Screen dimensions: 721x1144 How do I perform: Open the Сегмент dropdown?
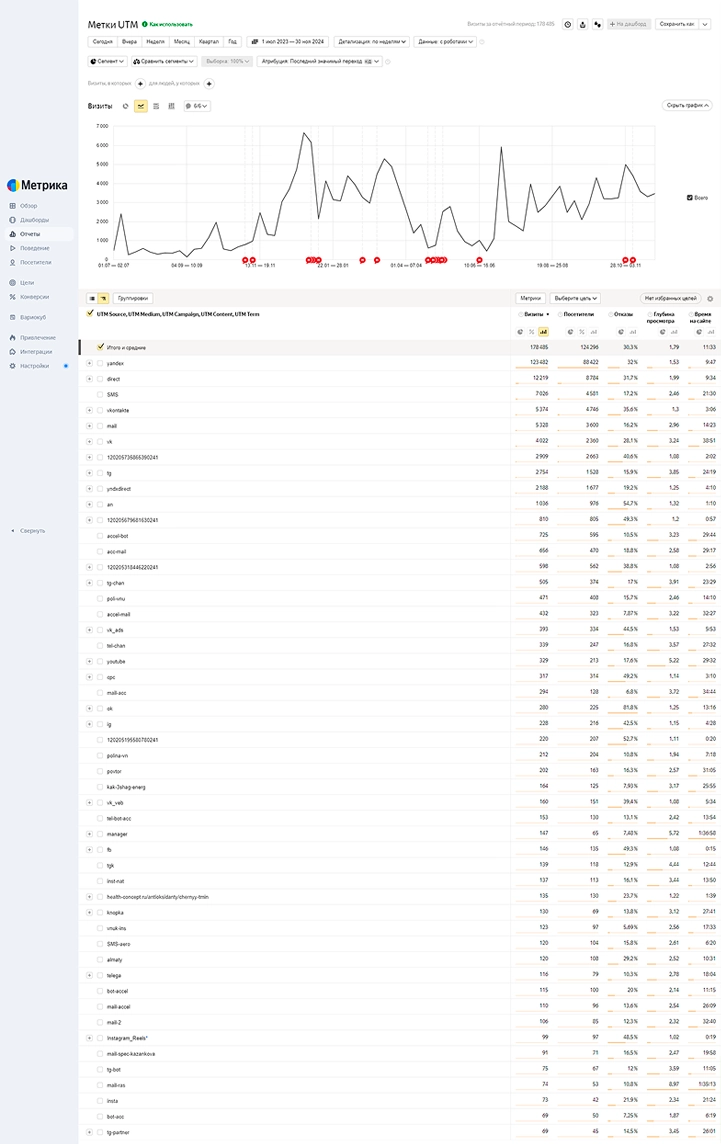(107, 61)
